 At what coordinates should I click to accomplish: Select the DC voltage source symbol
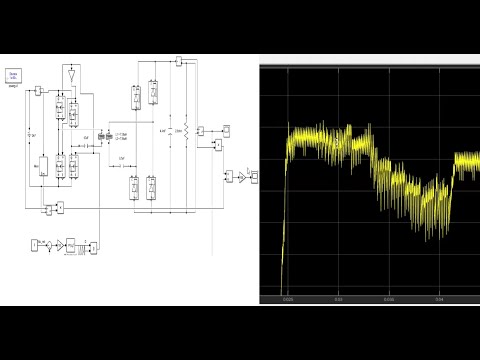[30, 135]
